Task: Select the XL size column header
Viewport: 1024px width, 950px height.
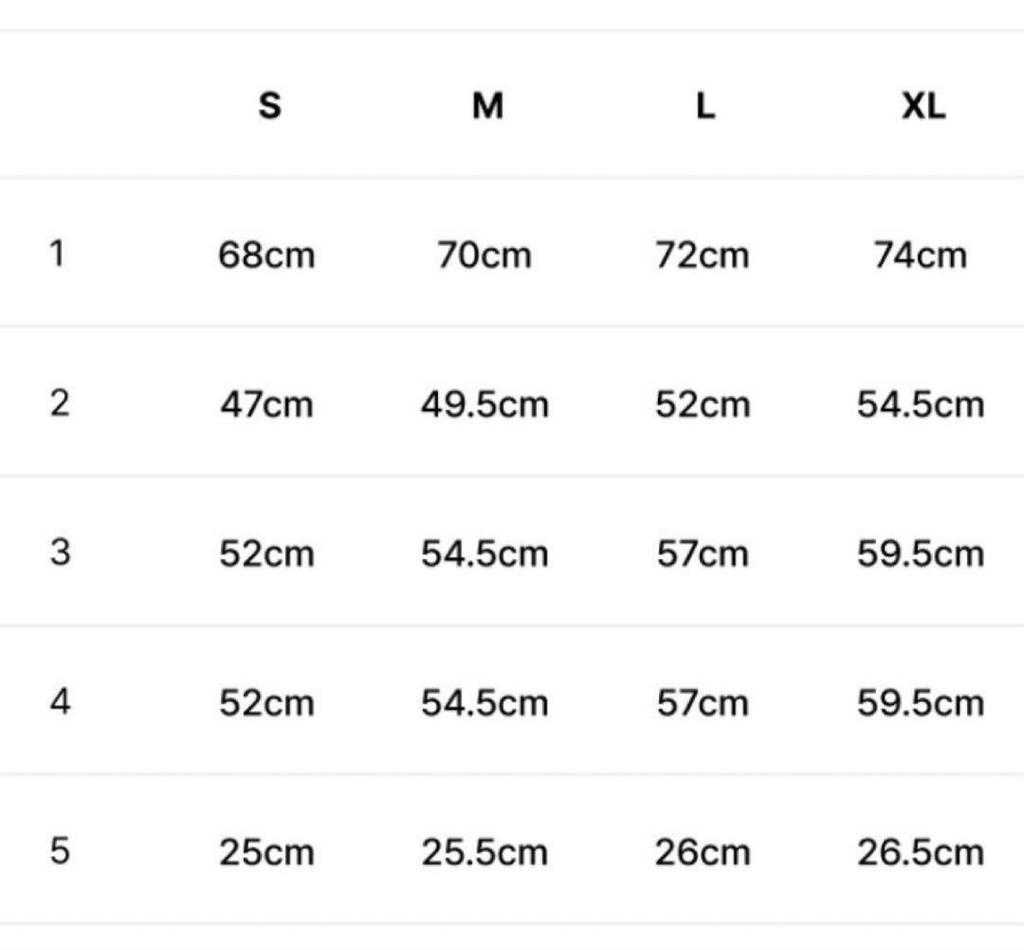Action: [923, 105]
